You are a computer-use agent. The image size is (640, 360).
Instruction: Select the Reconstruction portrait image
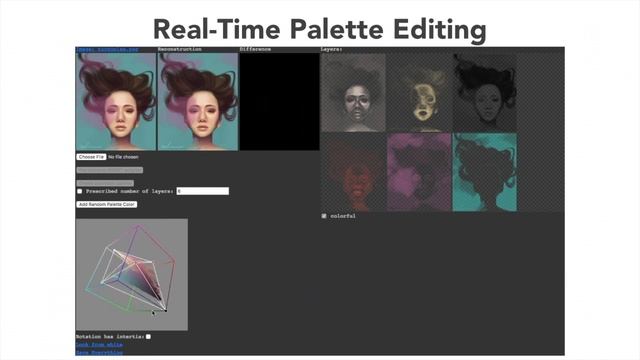(x=198, y=102)
